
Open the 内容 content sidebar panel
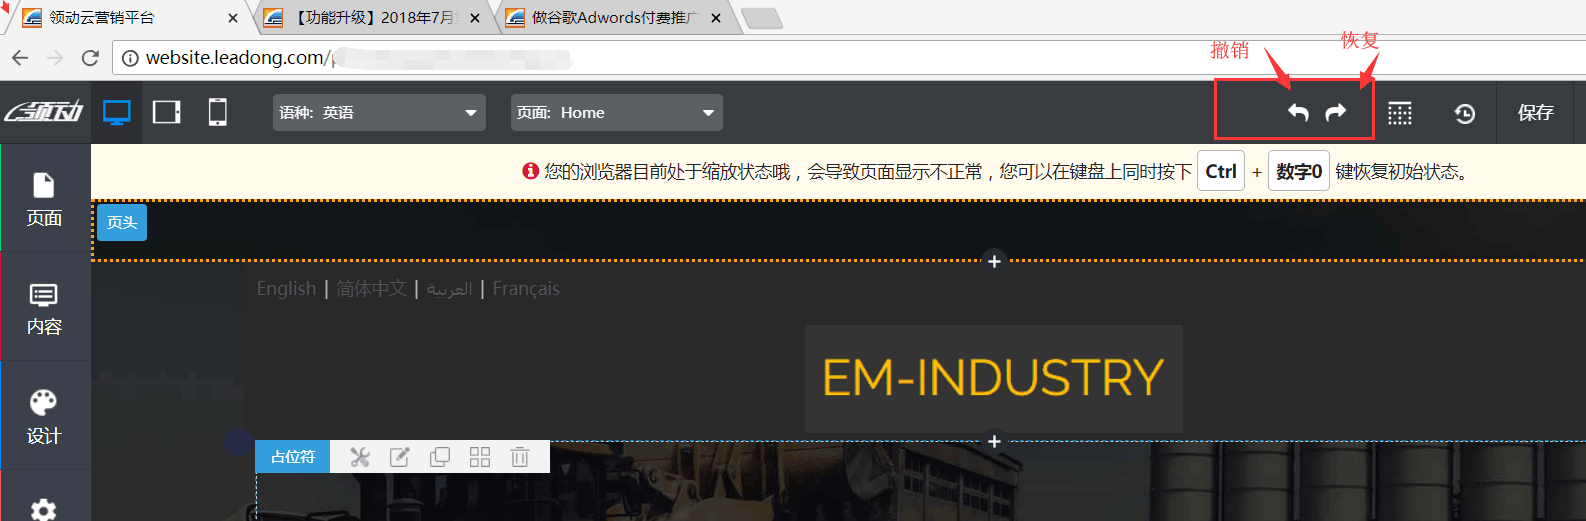(44, 308)
